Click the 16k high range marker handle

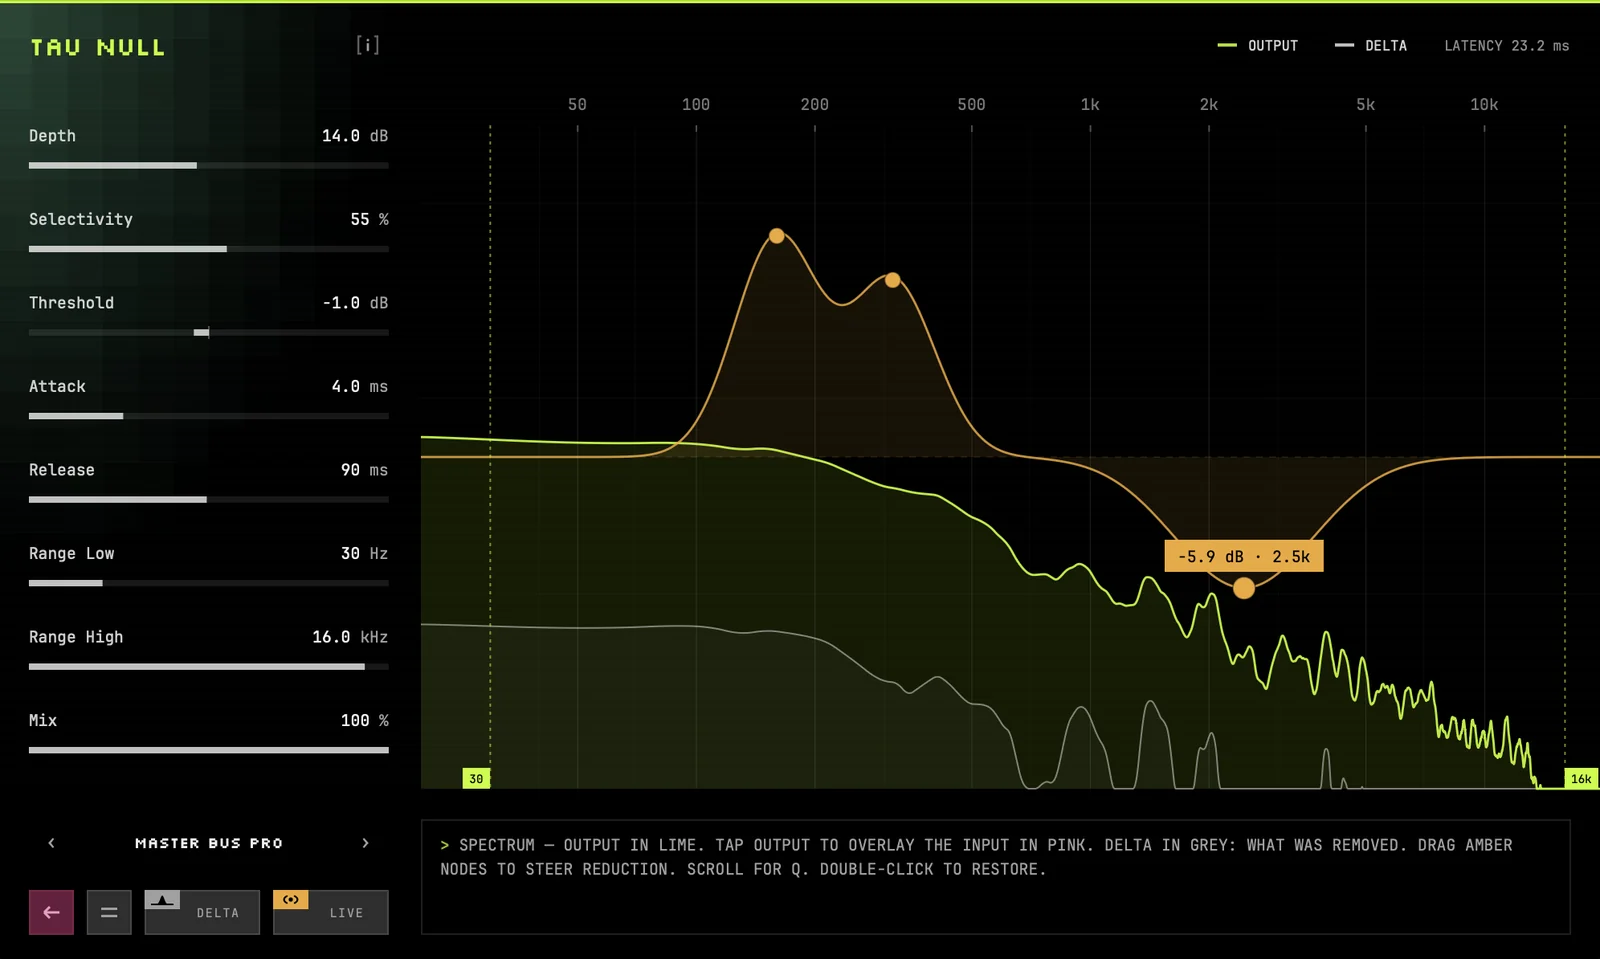coord(1581,778)
